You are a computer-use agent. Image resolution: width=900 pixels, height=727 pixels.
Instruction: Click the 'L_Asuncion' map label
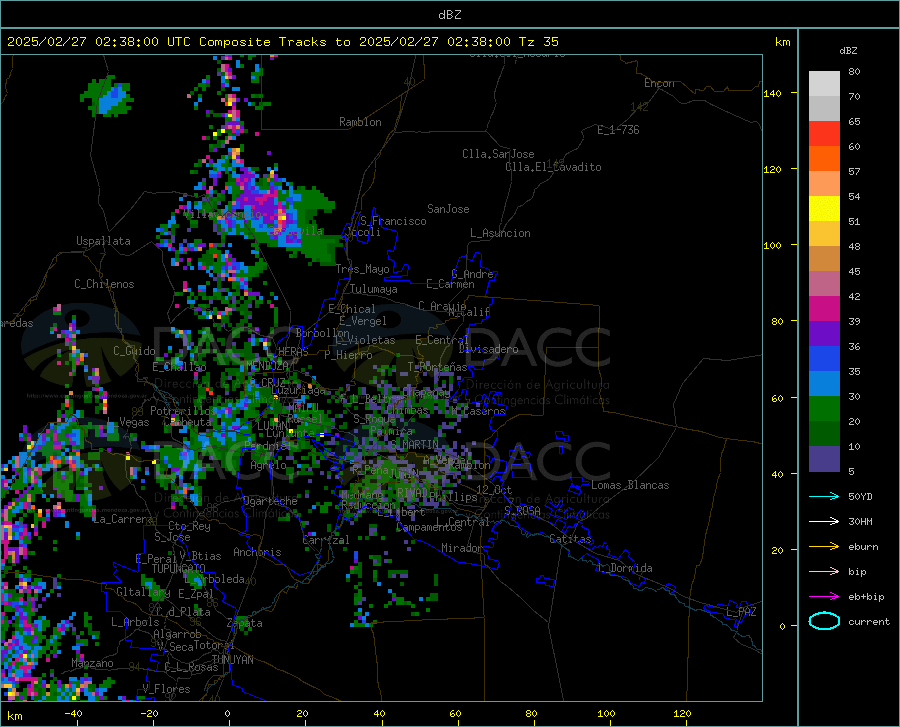pyautogui.click(x=500, y=233)
